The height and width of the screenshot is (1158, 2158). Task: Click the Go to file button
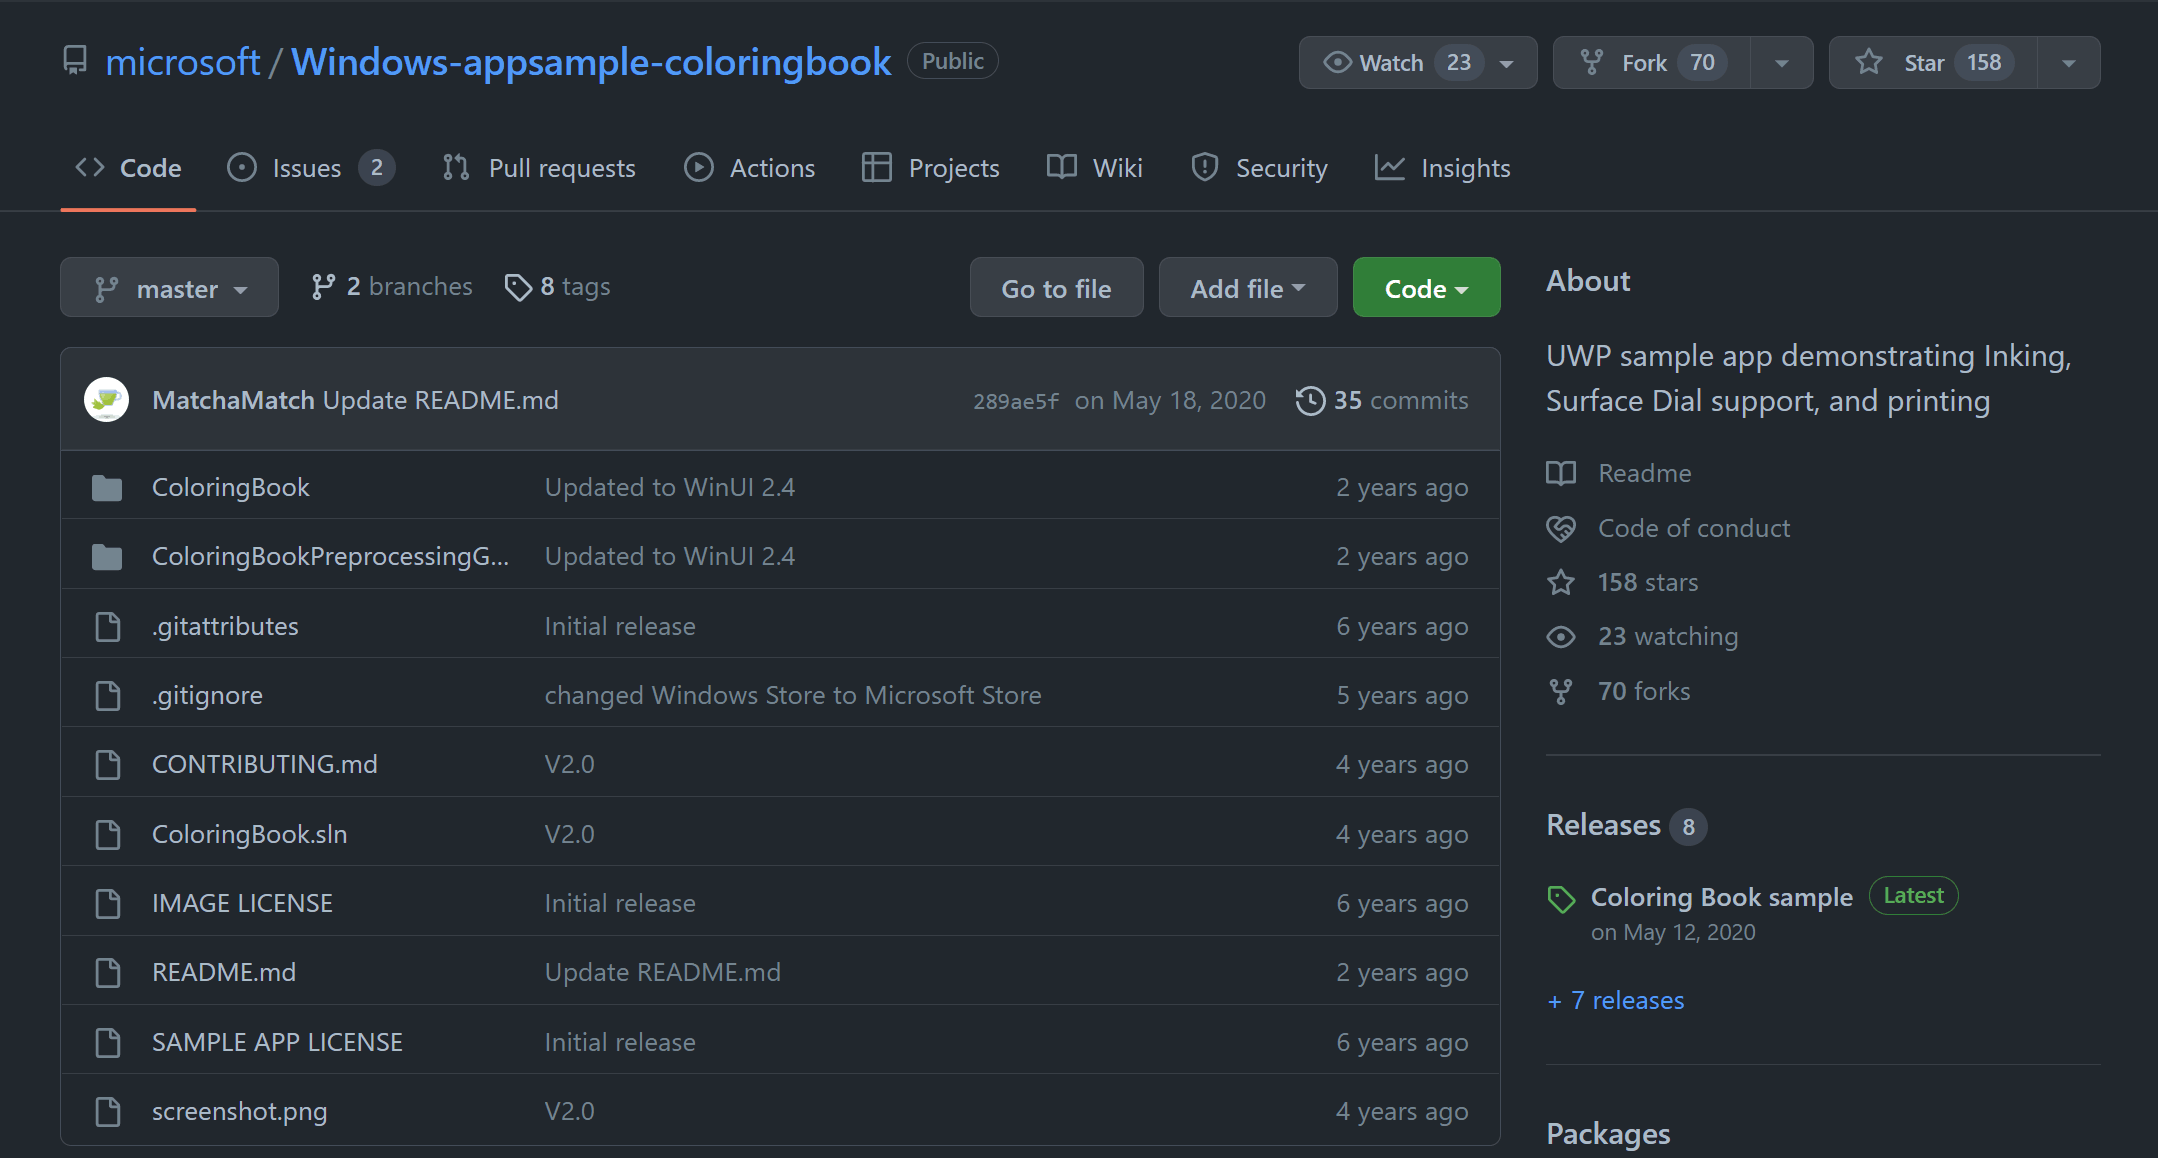(x=1056, y=287)
